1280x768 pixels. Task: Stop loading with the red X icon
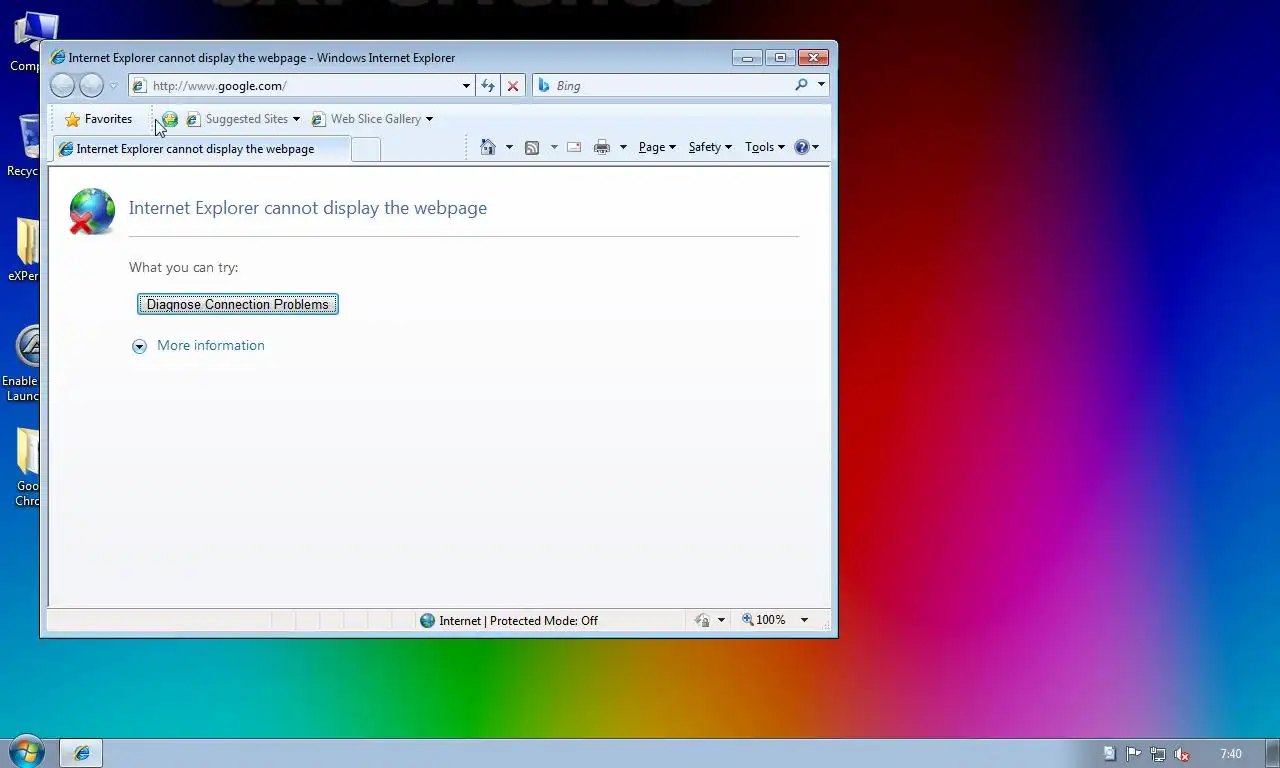click(x=513, y=86)
